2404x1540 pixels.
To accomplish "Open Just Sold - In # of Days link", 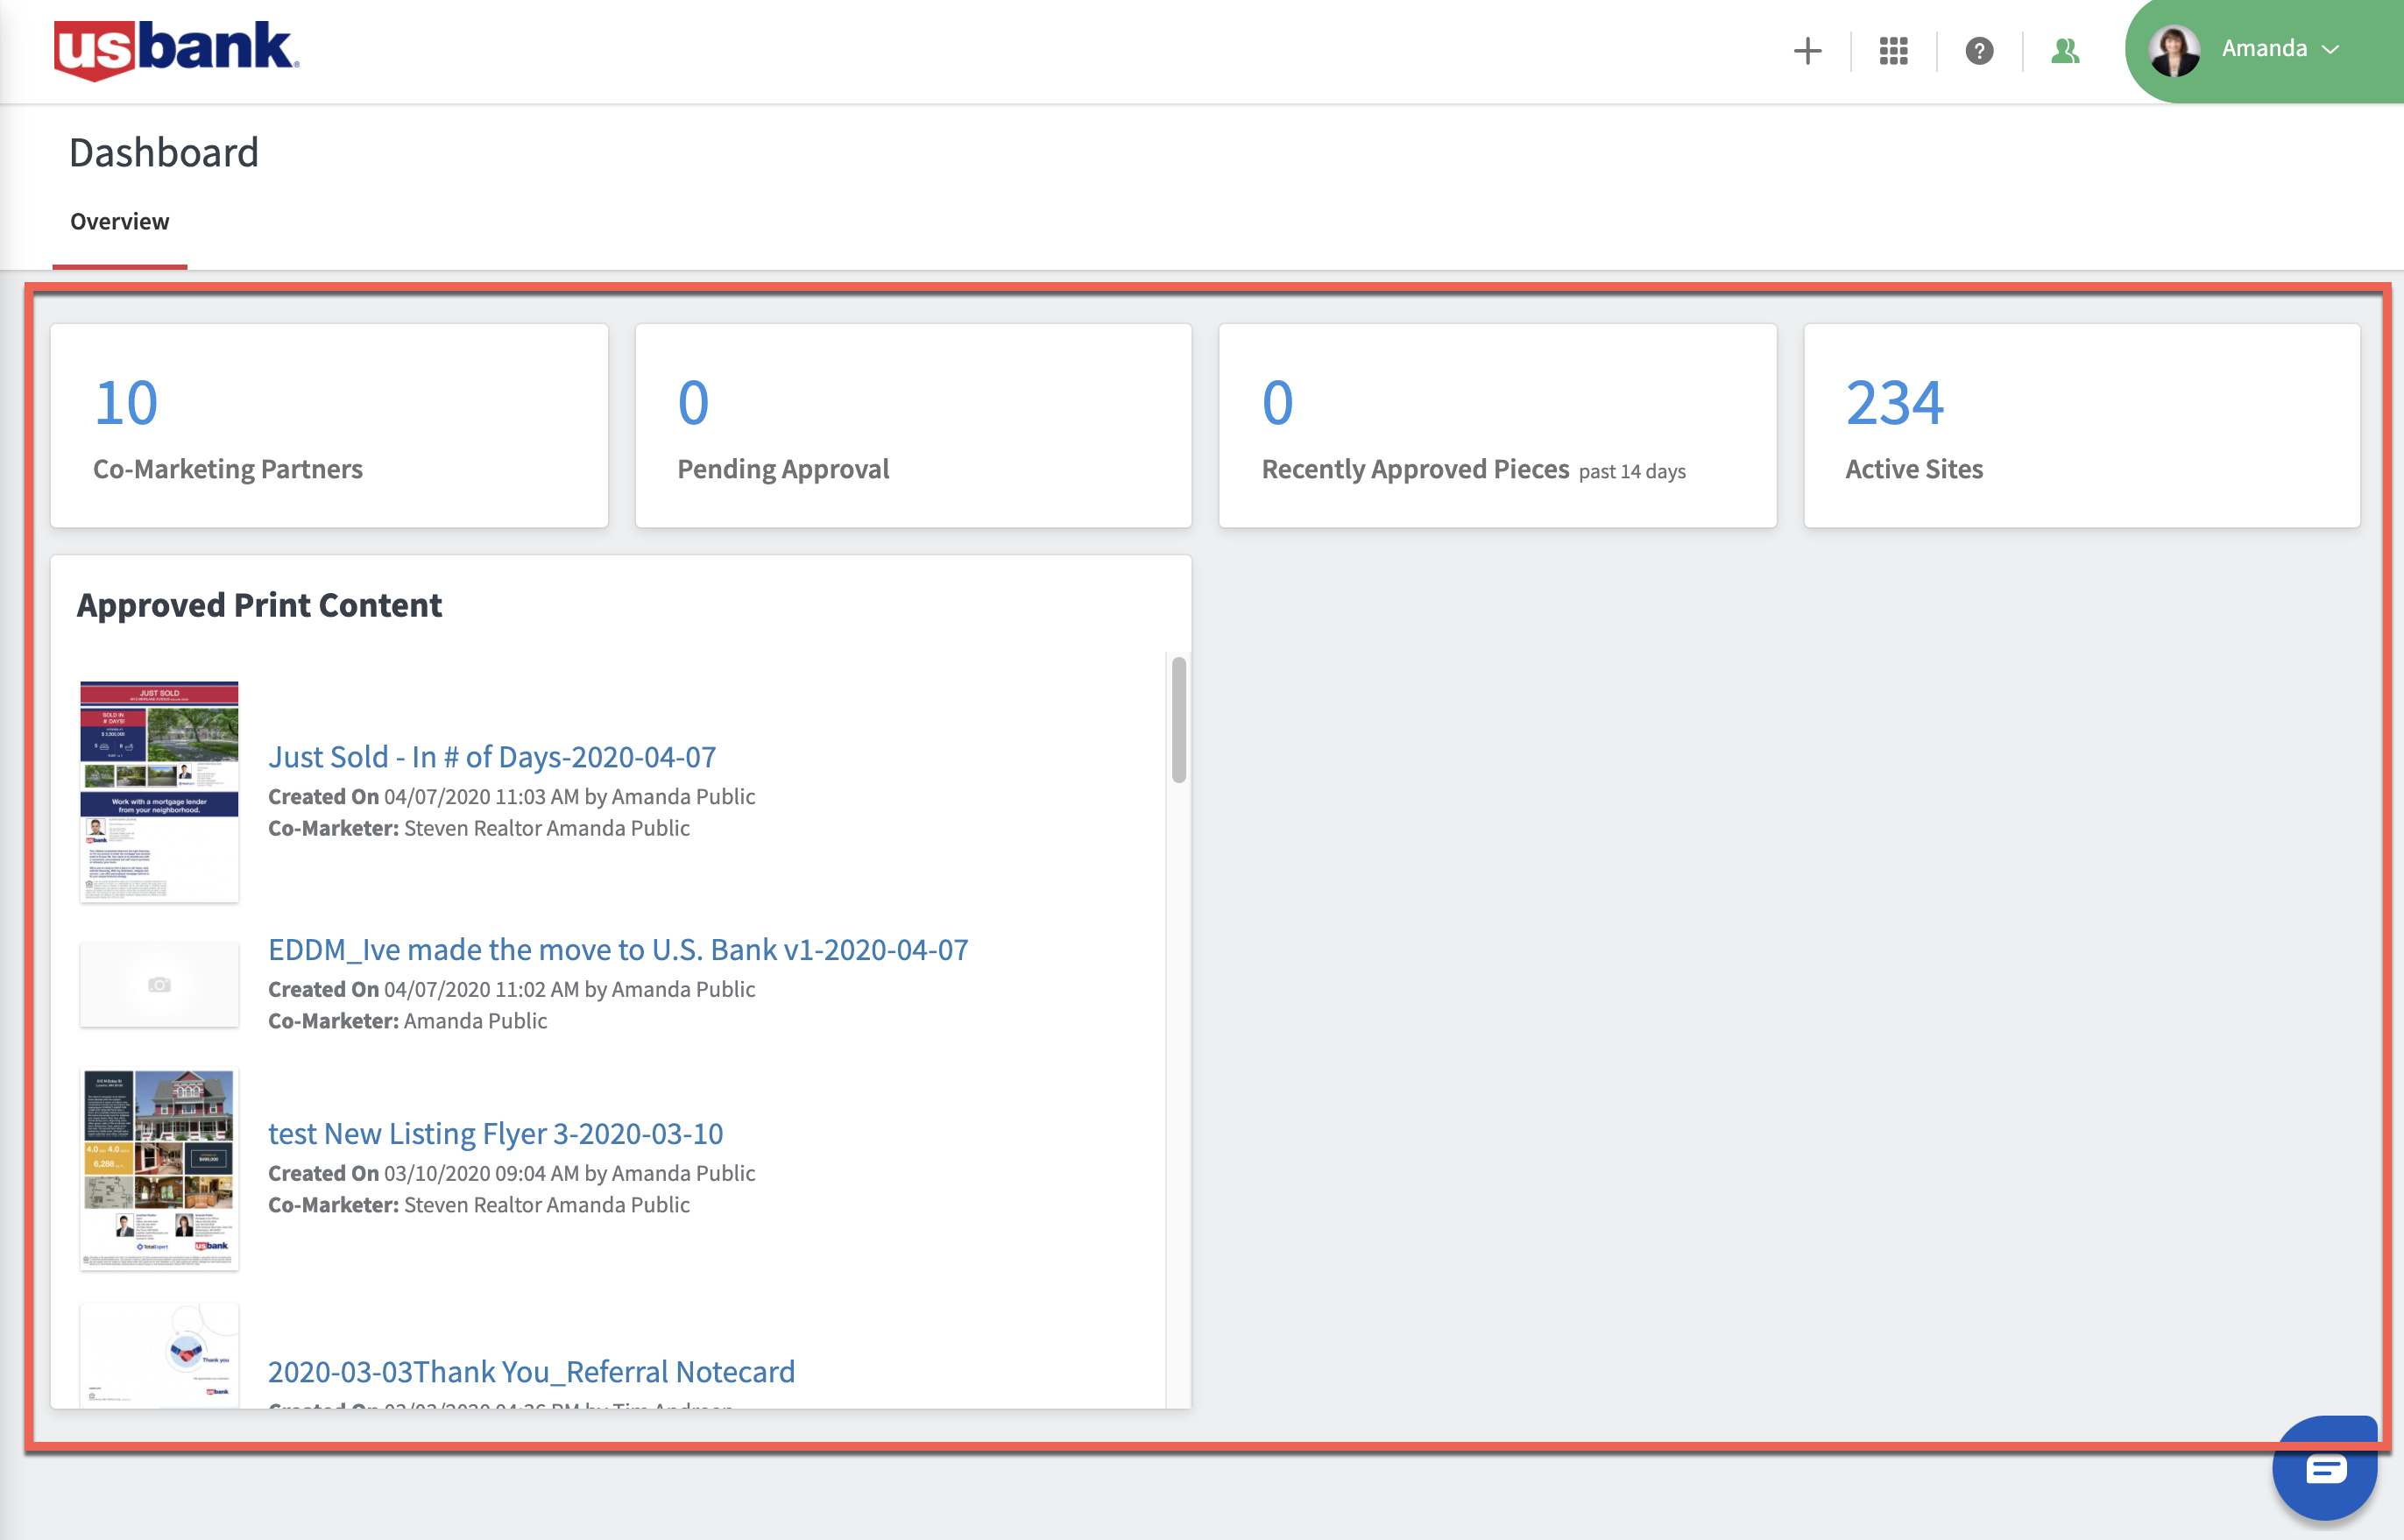I will [492, 757].
